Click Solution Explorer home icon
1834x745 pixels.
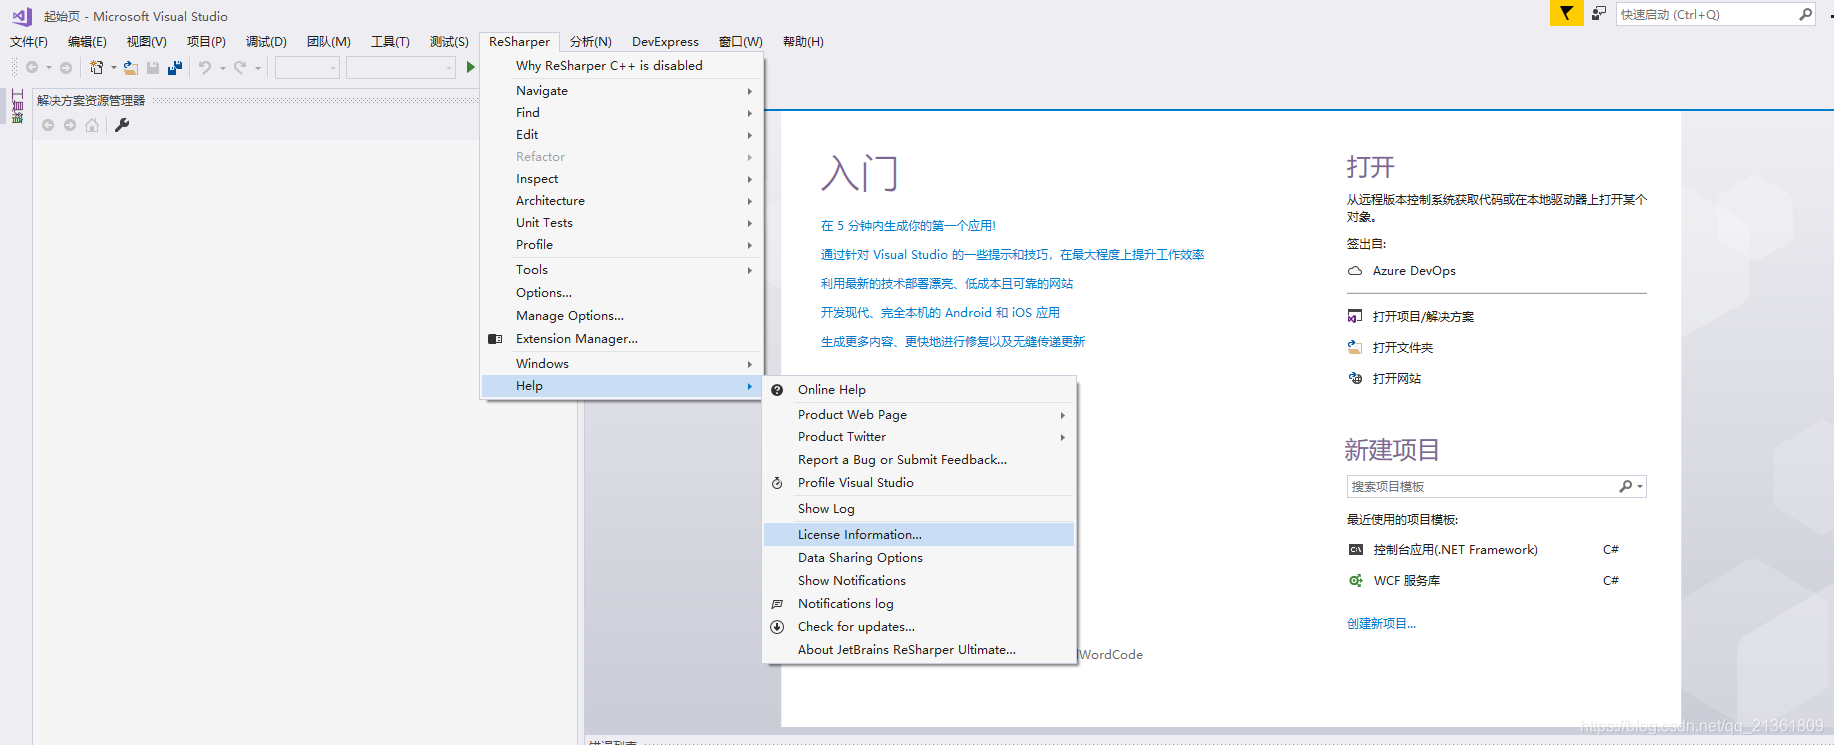[92, 125]
